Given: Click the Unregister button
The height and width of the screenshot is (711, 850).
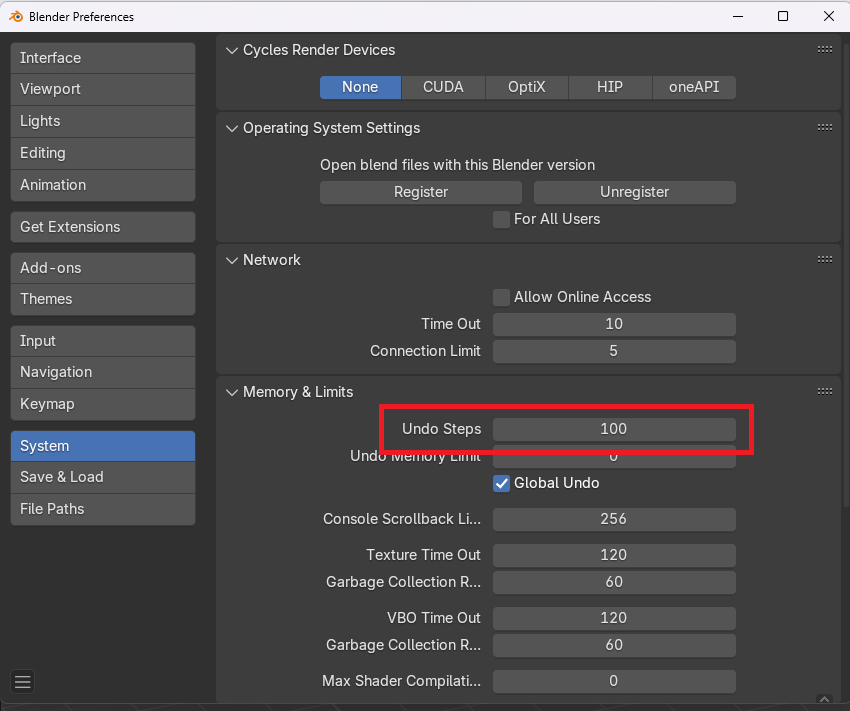Looking at the screenshot, I should tap(635, 192).
